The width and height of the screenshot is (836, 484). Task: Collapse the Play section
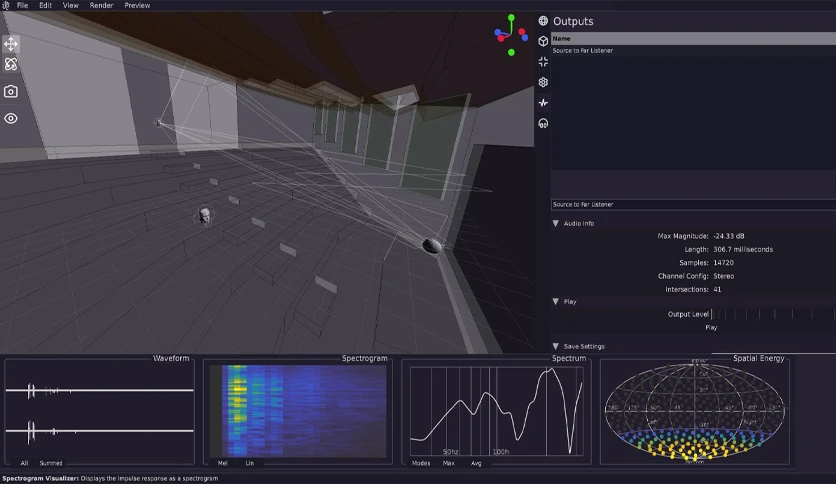click(556, 302)
